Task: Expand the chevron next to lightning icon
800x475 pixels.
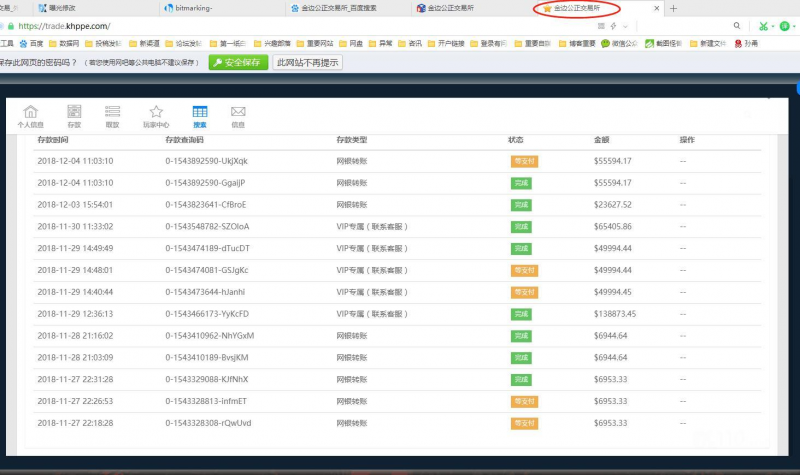Action: pos(625,26)
